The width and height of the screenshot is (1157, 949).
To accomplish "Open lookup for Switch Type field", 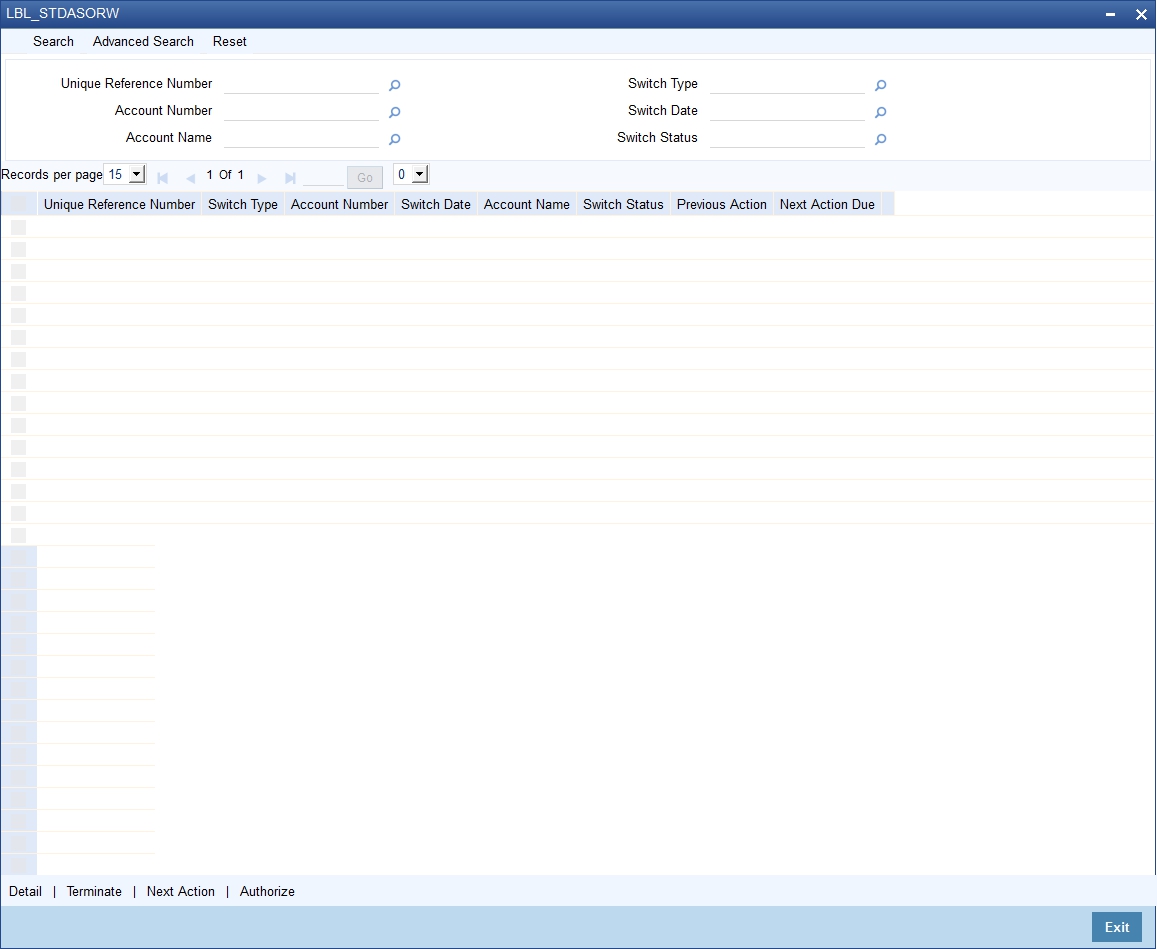I will pos(880,86).
